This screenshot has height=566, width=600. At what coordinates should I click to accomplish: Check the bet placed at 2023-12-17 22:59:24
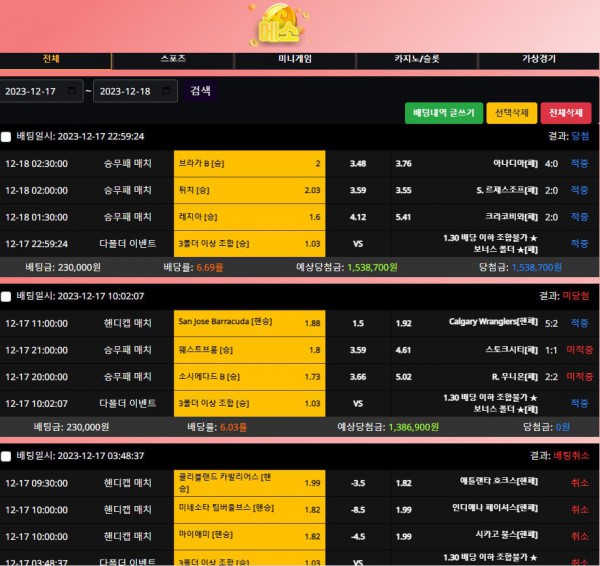pos(6,137)
